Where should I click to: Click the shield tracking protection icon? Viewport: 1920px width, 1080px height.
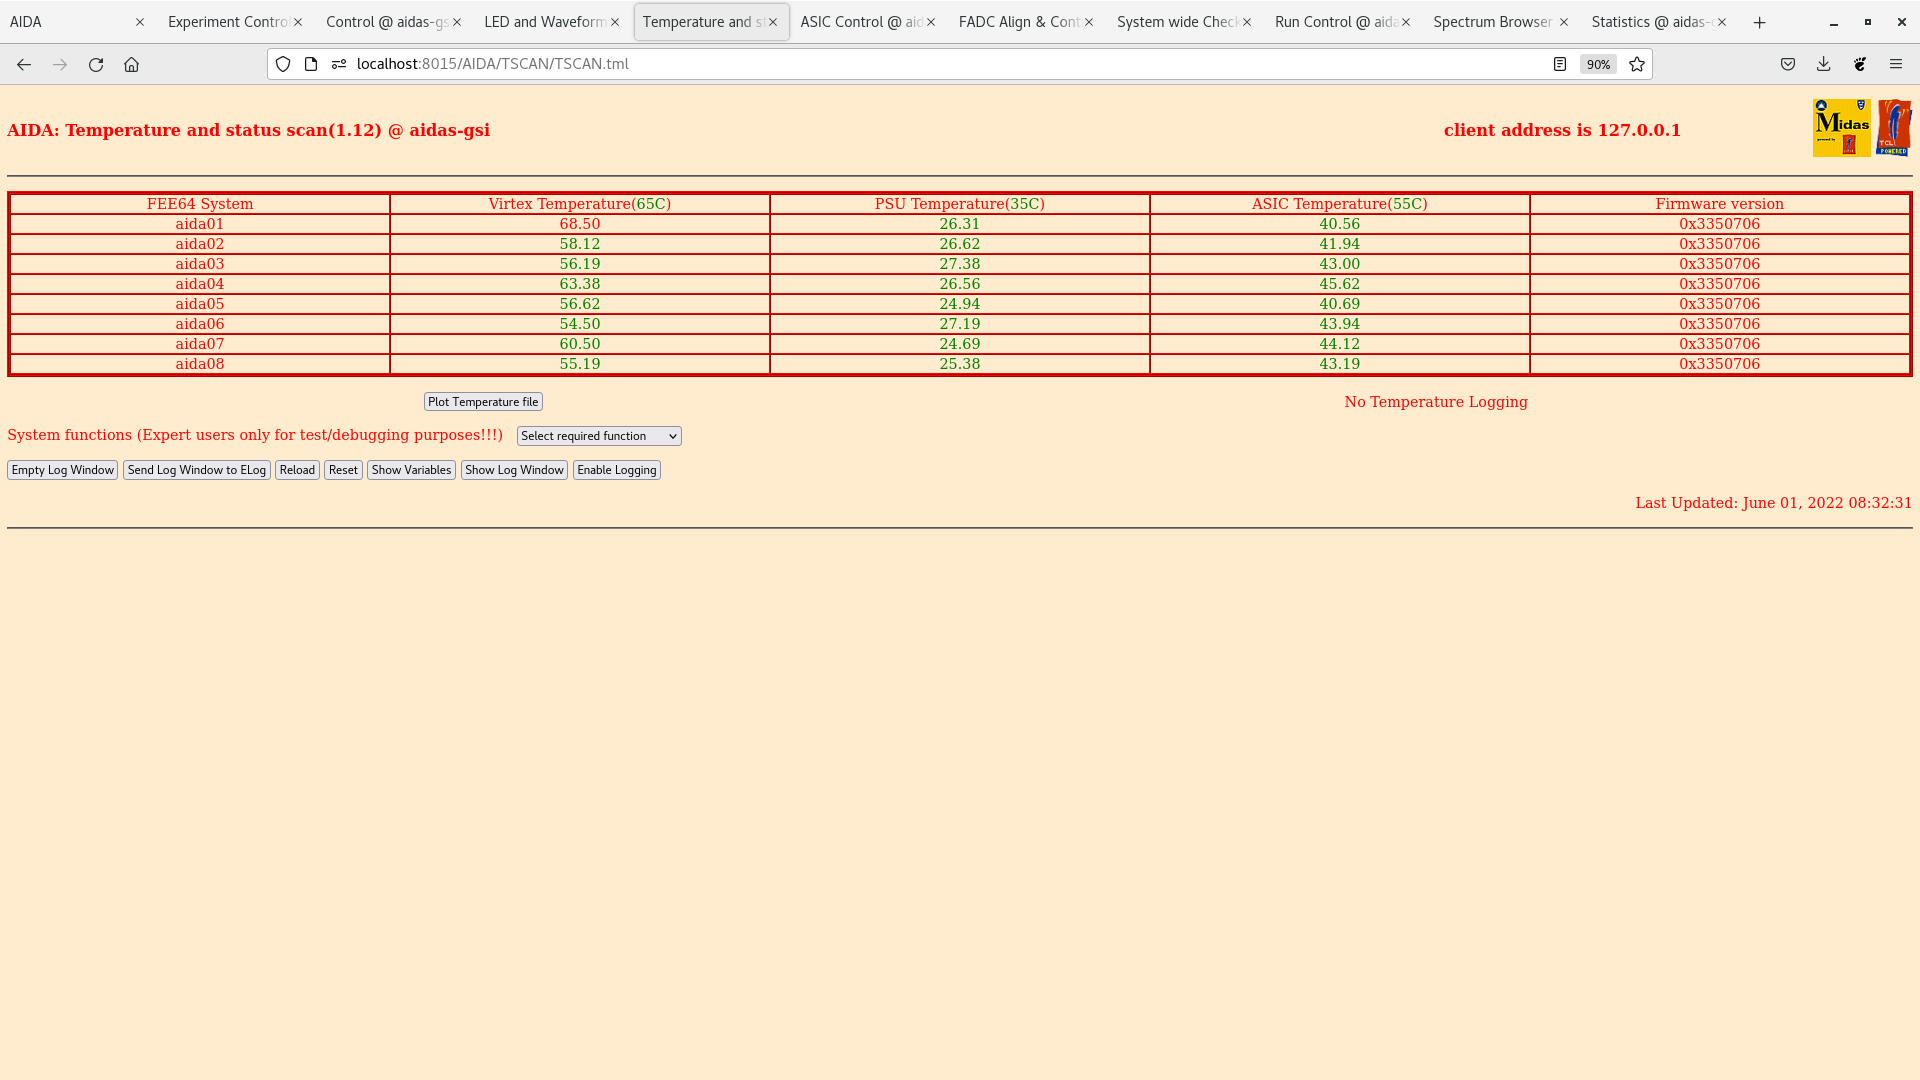click(283, 64)
